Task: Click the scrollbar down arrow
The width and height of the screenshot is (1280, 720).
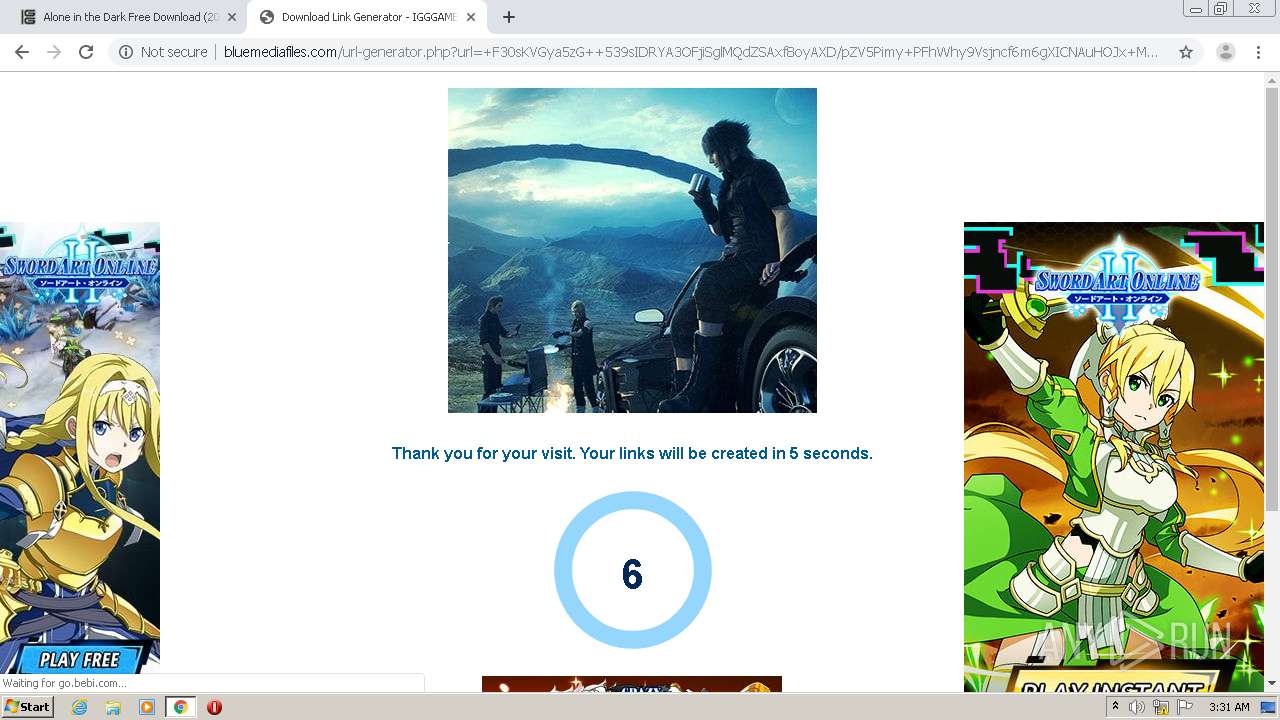Action: click(1272, 684)
